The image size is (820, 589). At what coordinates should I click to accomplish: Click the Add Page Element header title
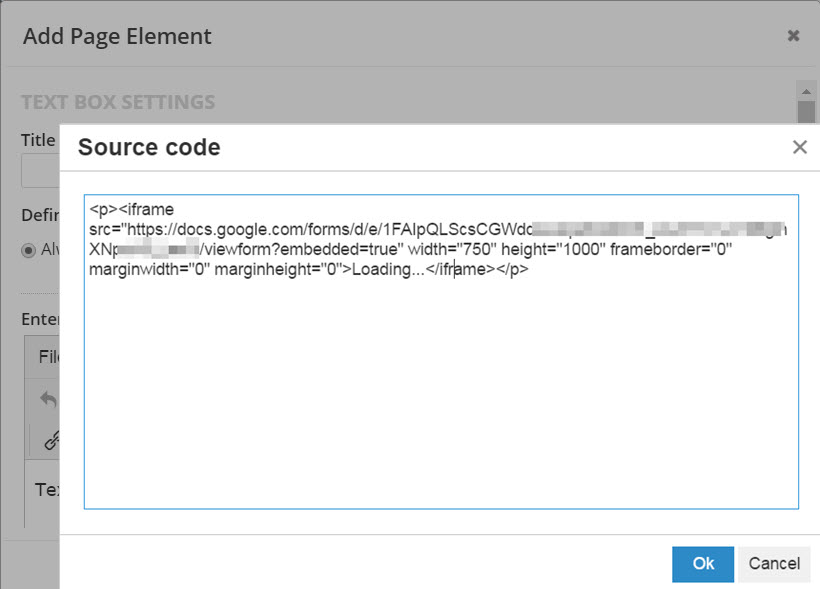pos(117,37)
